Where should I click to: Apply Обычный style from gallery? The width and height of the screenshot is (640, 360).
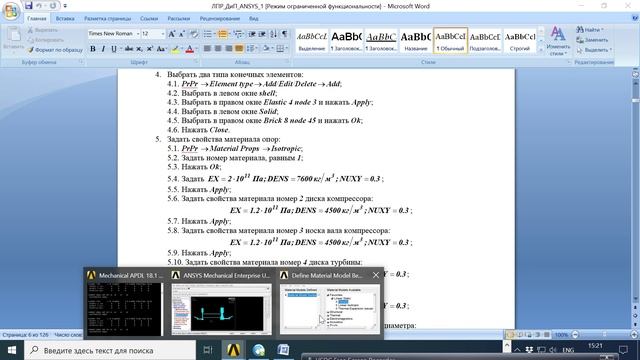pyautogui.click(x=450, y=41)
